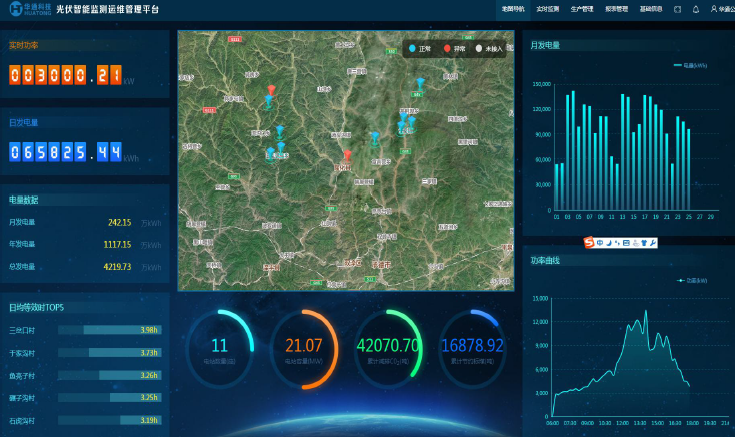
Task: Toggle the power curve chart legend series
Action: (691, 281)
